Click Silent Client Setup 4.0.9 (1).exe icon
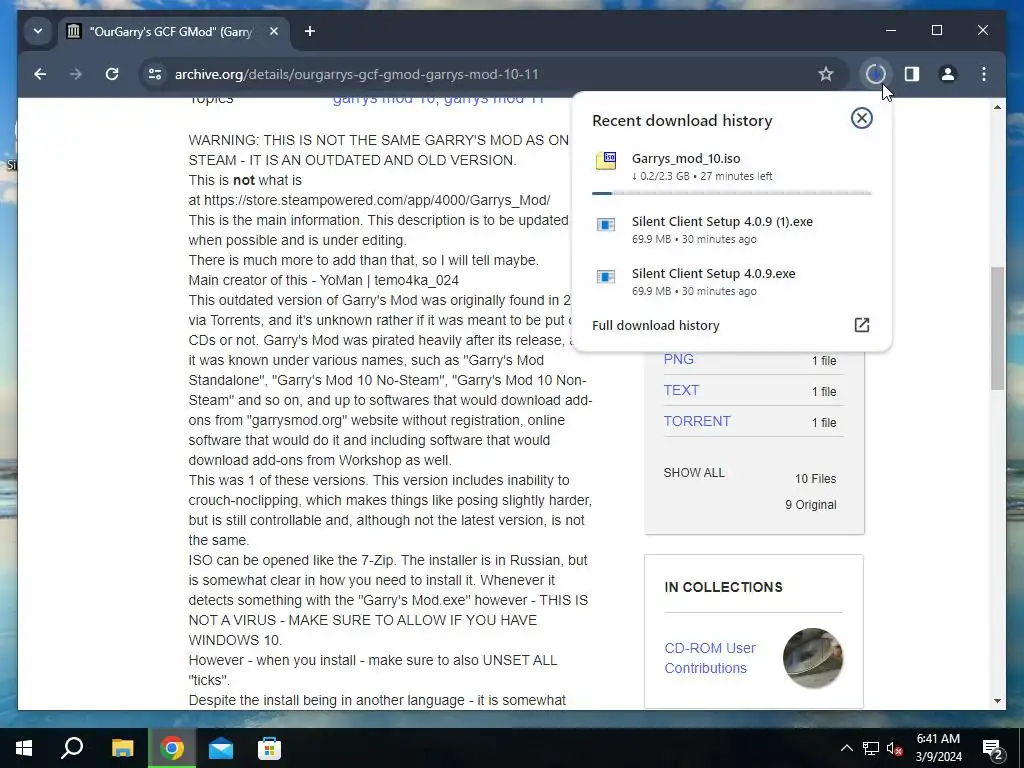Screen dimensions: 1024x768 (606, 225)
